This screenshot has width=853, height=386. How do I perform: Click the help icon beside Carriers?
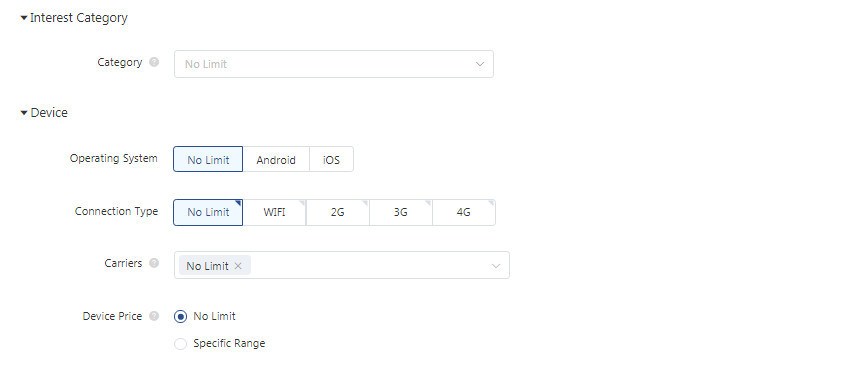pos(154,263)
